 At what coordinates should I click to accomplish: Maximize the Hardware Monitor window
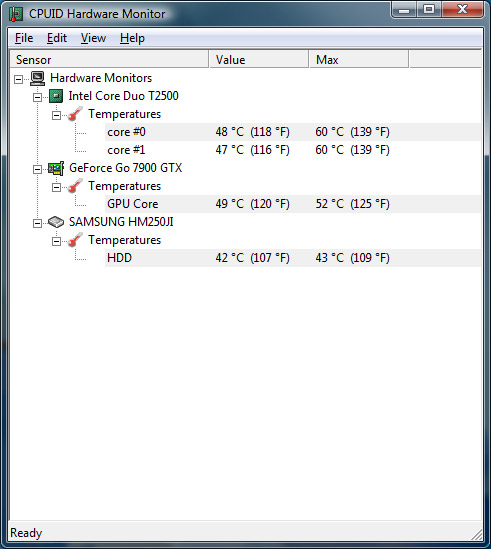(429, 9)
